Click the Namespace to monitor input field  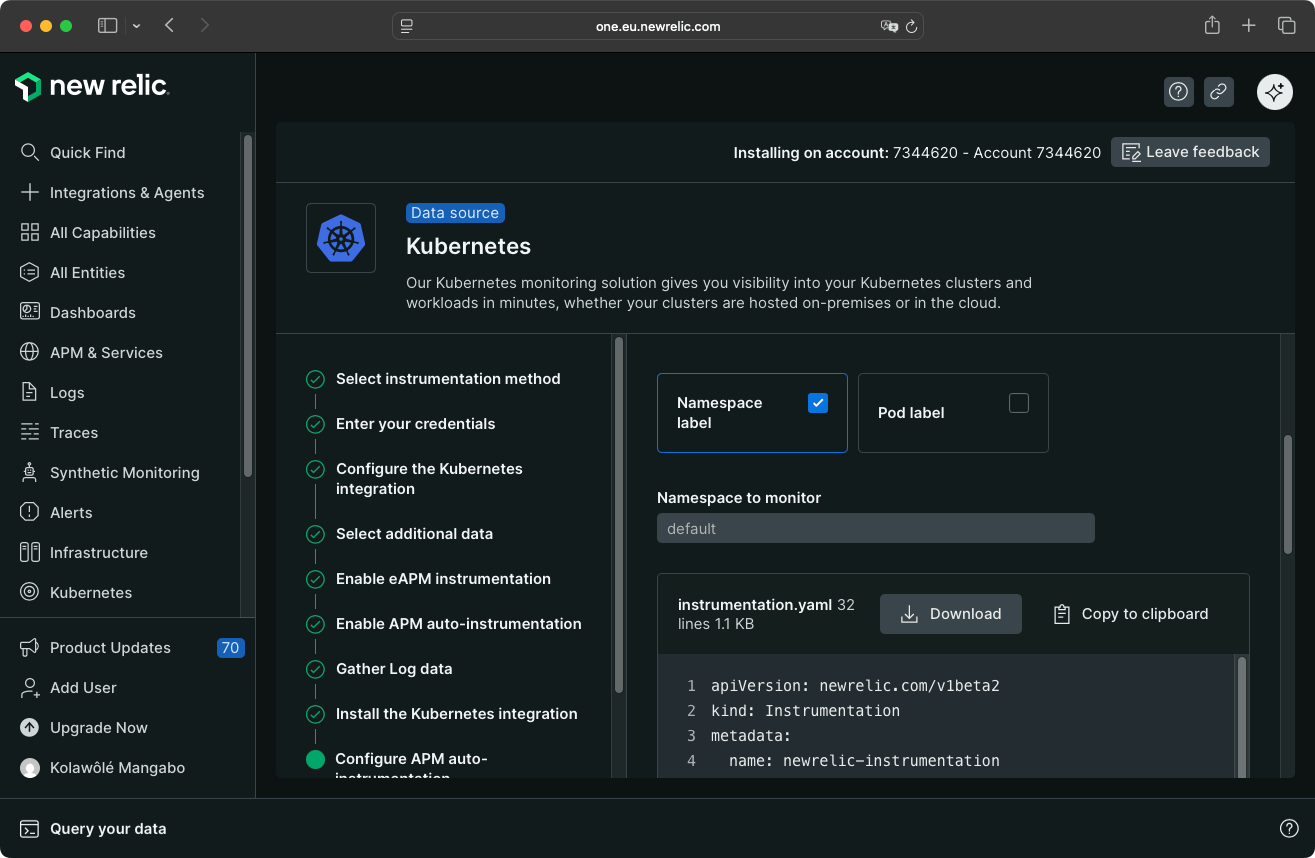point(875,528)
